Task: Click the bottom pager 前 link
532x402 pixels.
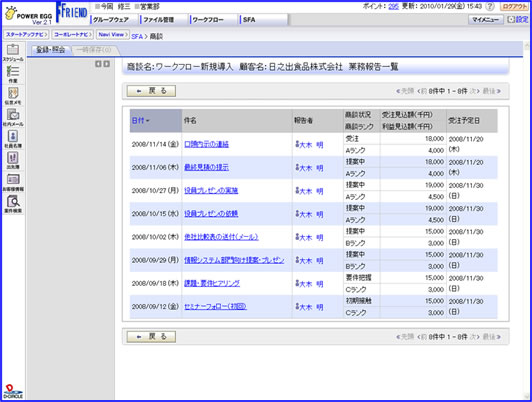Action: (422, 337)
